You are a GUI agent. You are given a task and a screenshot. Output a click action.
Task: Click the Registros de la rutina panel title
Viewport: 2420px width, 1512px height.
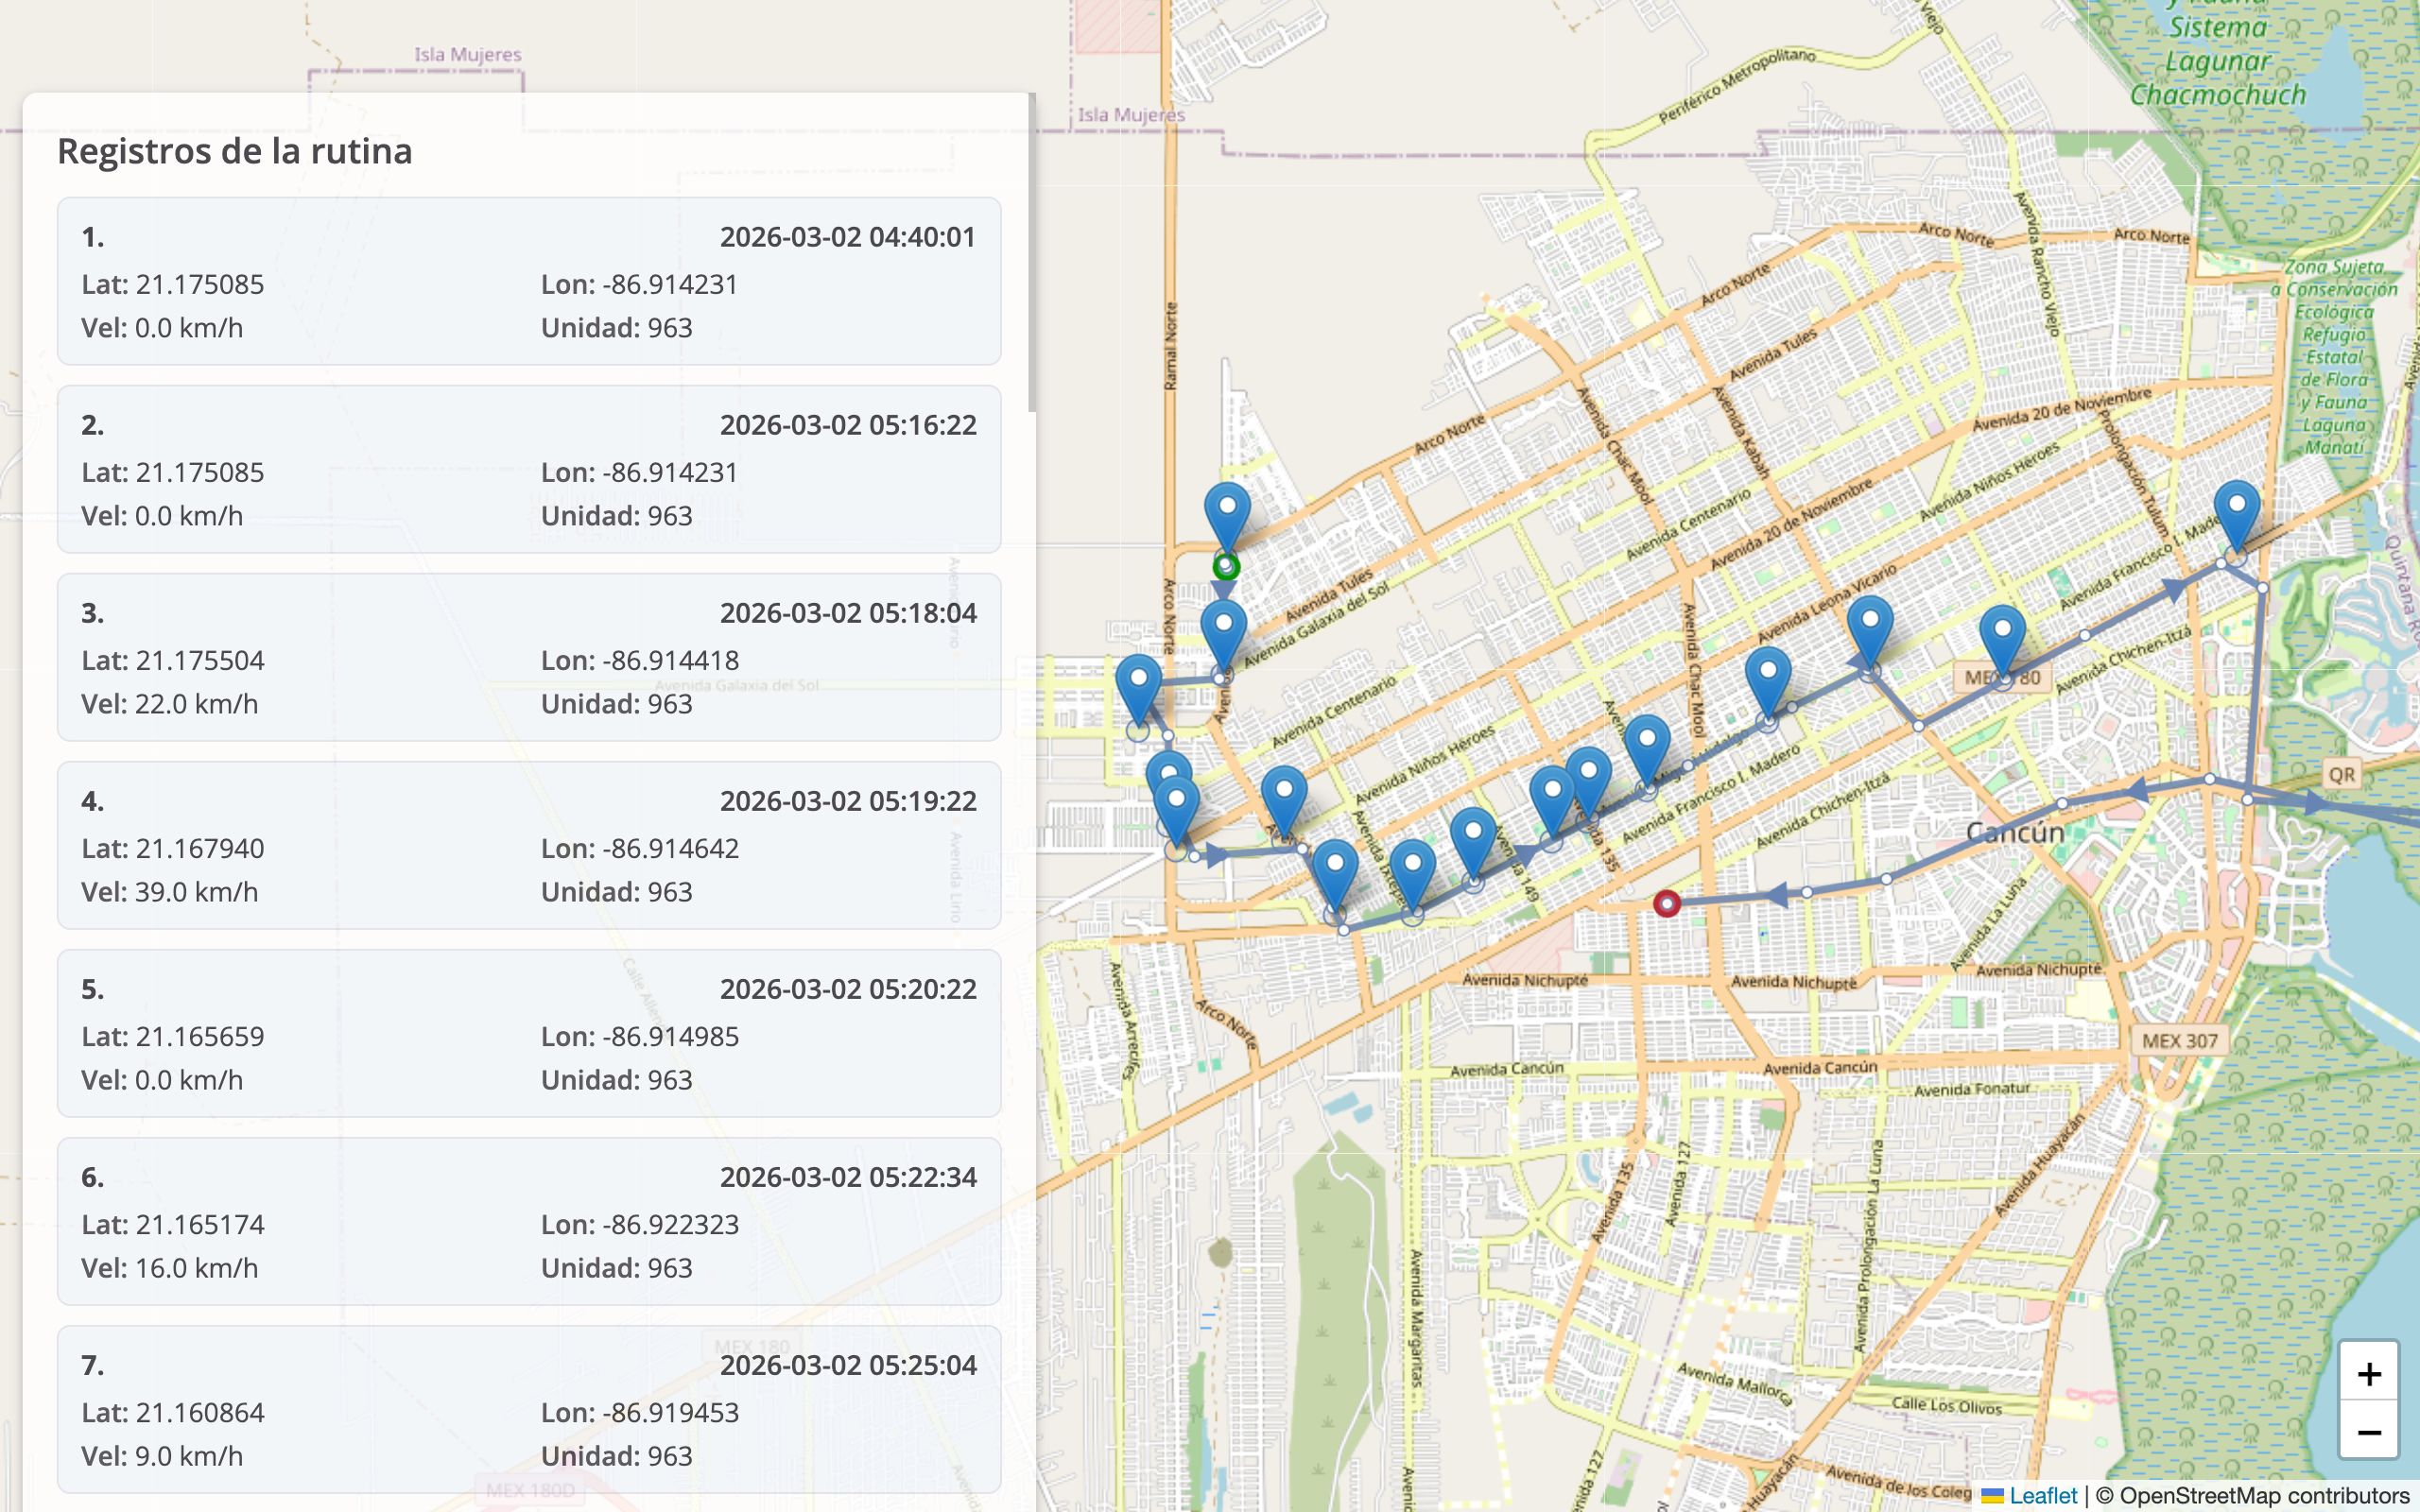tap(235, 152)
